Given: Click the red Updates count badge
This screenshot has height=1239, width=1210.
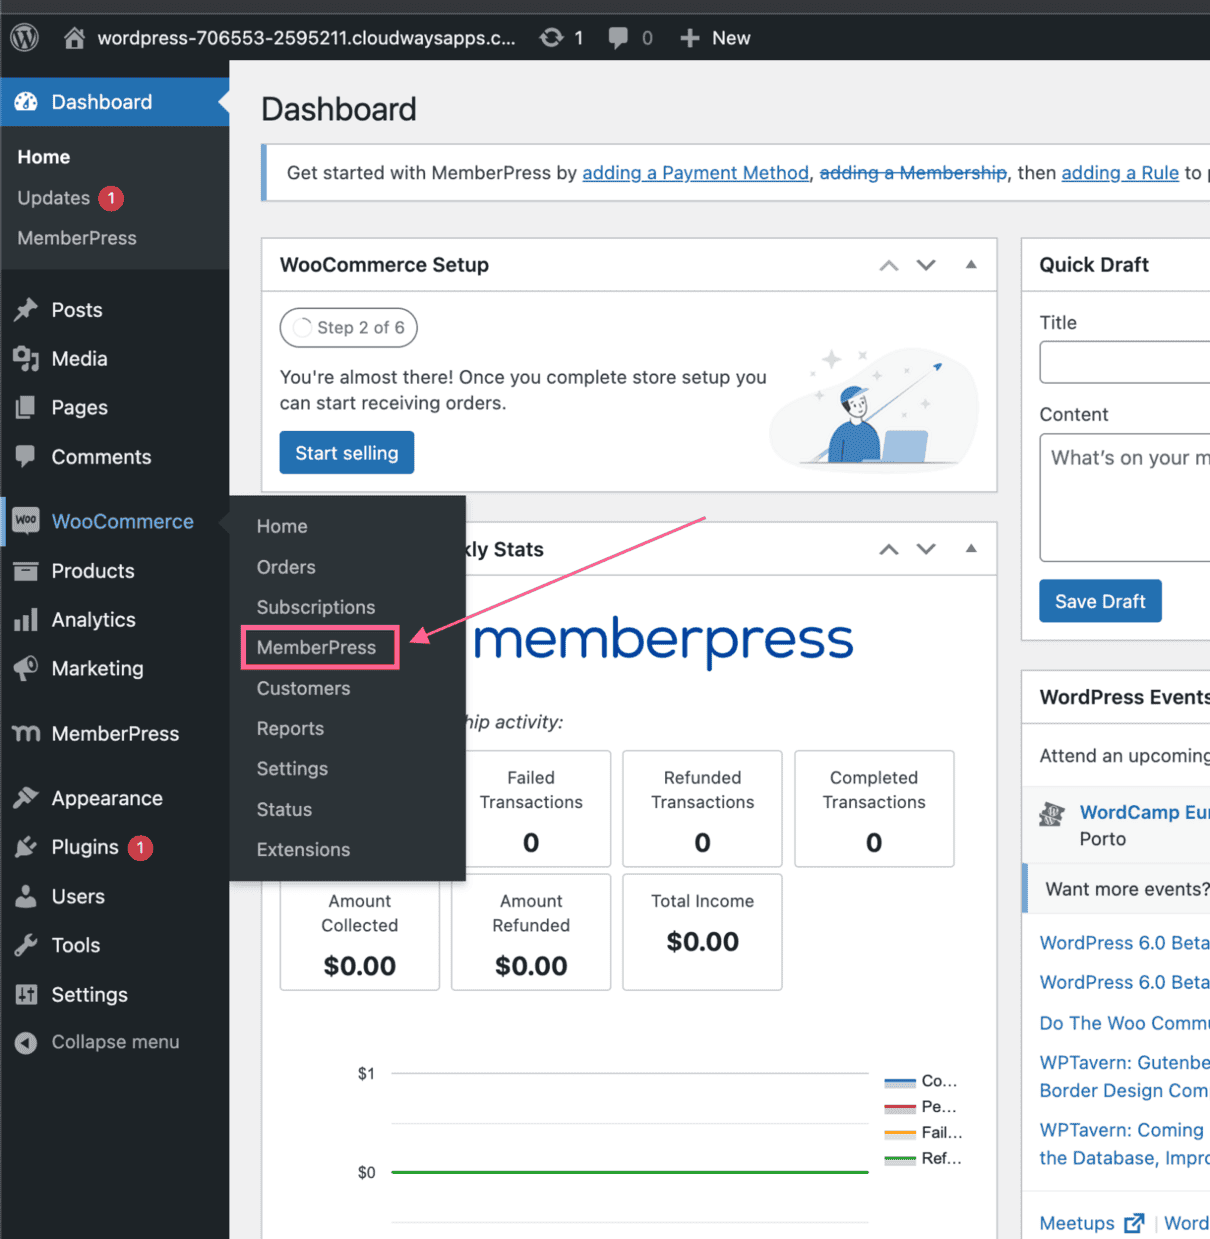Looking at the screenshot, I should [111, 198].
